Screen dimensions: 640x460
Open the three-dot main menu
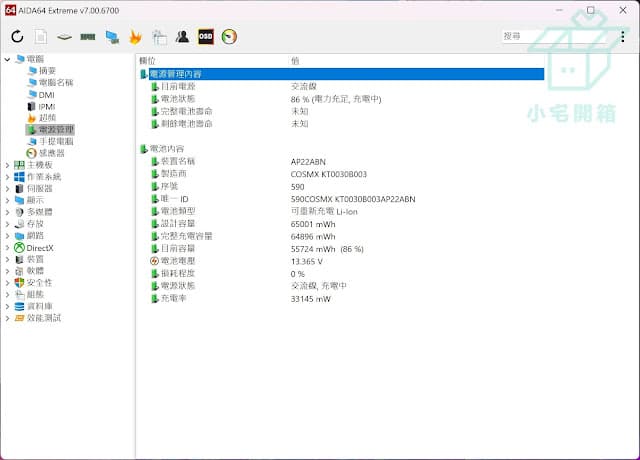[622, 37]
